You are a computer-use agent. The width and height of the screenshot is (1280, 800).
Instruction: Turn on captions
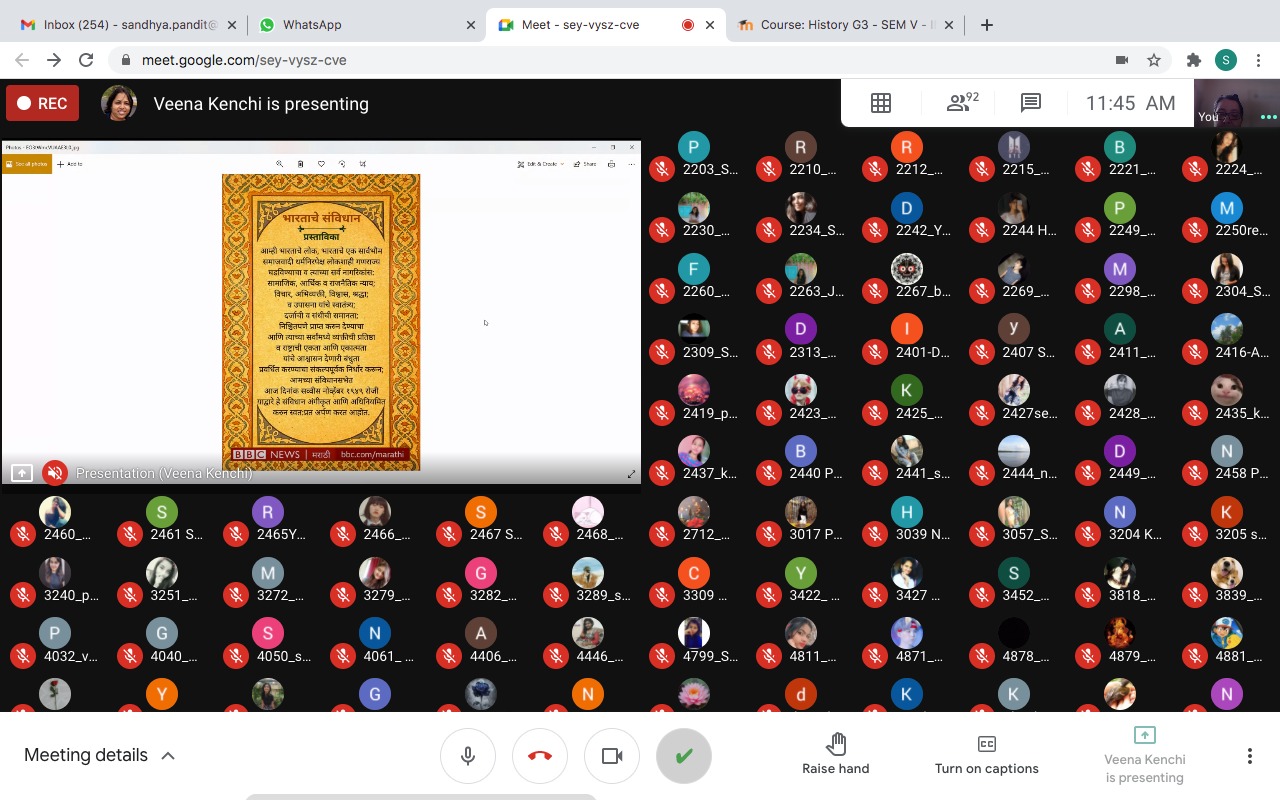[x=986, y=754]
